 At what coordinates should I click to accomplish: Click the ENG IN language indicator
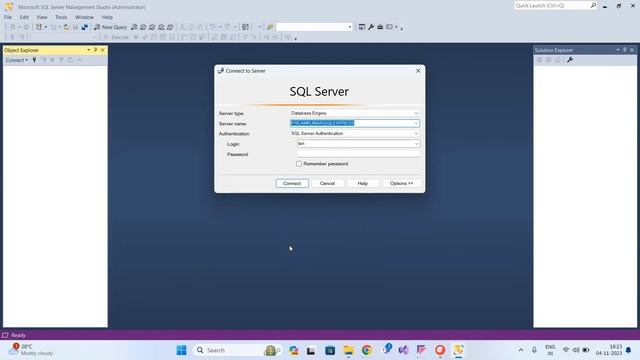click(x=550, y=350)
